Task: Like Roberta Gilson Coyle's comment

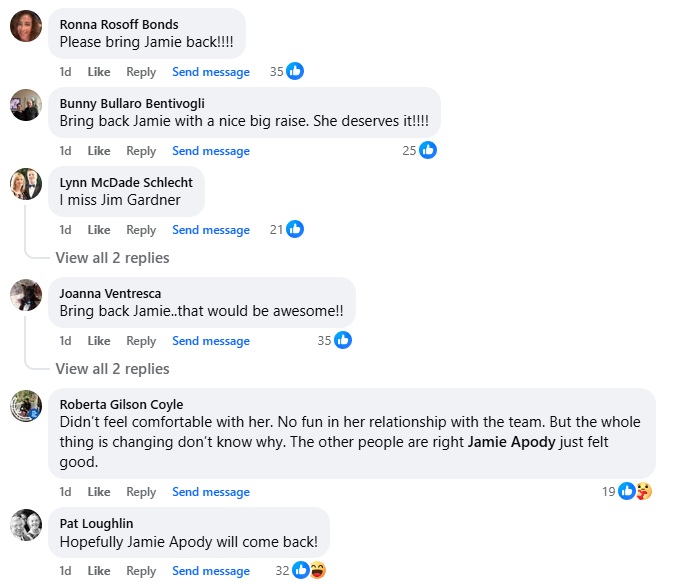Action: [99, 492]
